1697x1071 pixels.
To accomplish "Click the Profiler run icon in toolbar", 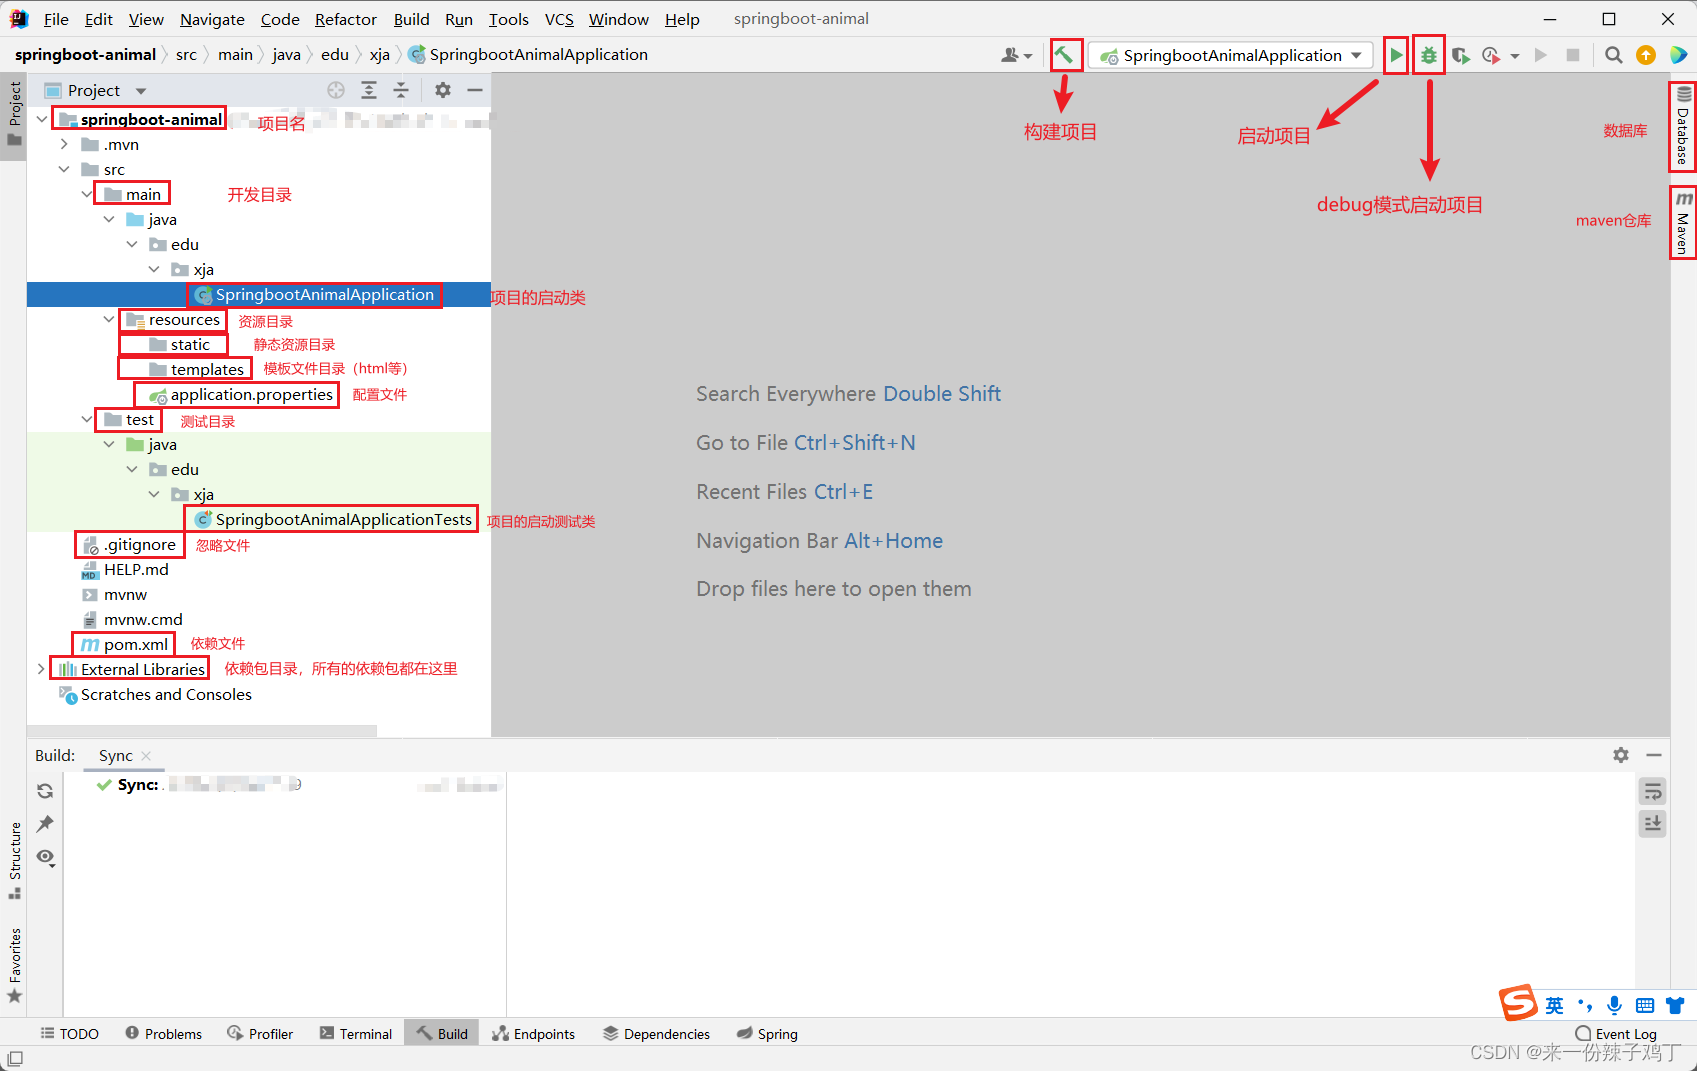I will [x=1492, y=55].
